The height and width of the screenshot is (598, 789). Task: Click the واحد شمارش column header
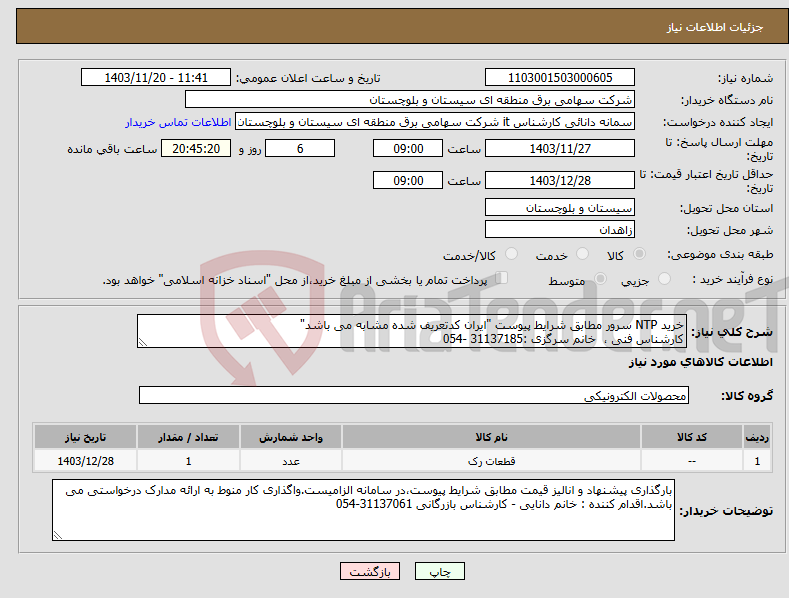coord(291,437)
